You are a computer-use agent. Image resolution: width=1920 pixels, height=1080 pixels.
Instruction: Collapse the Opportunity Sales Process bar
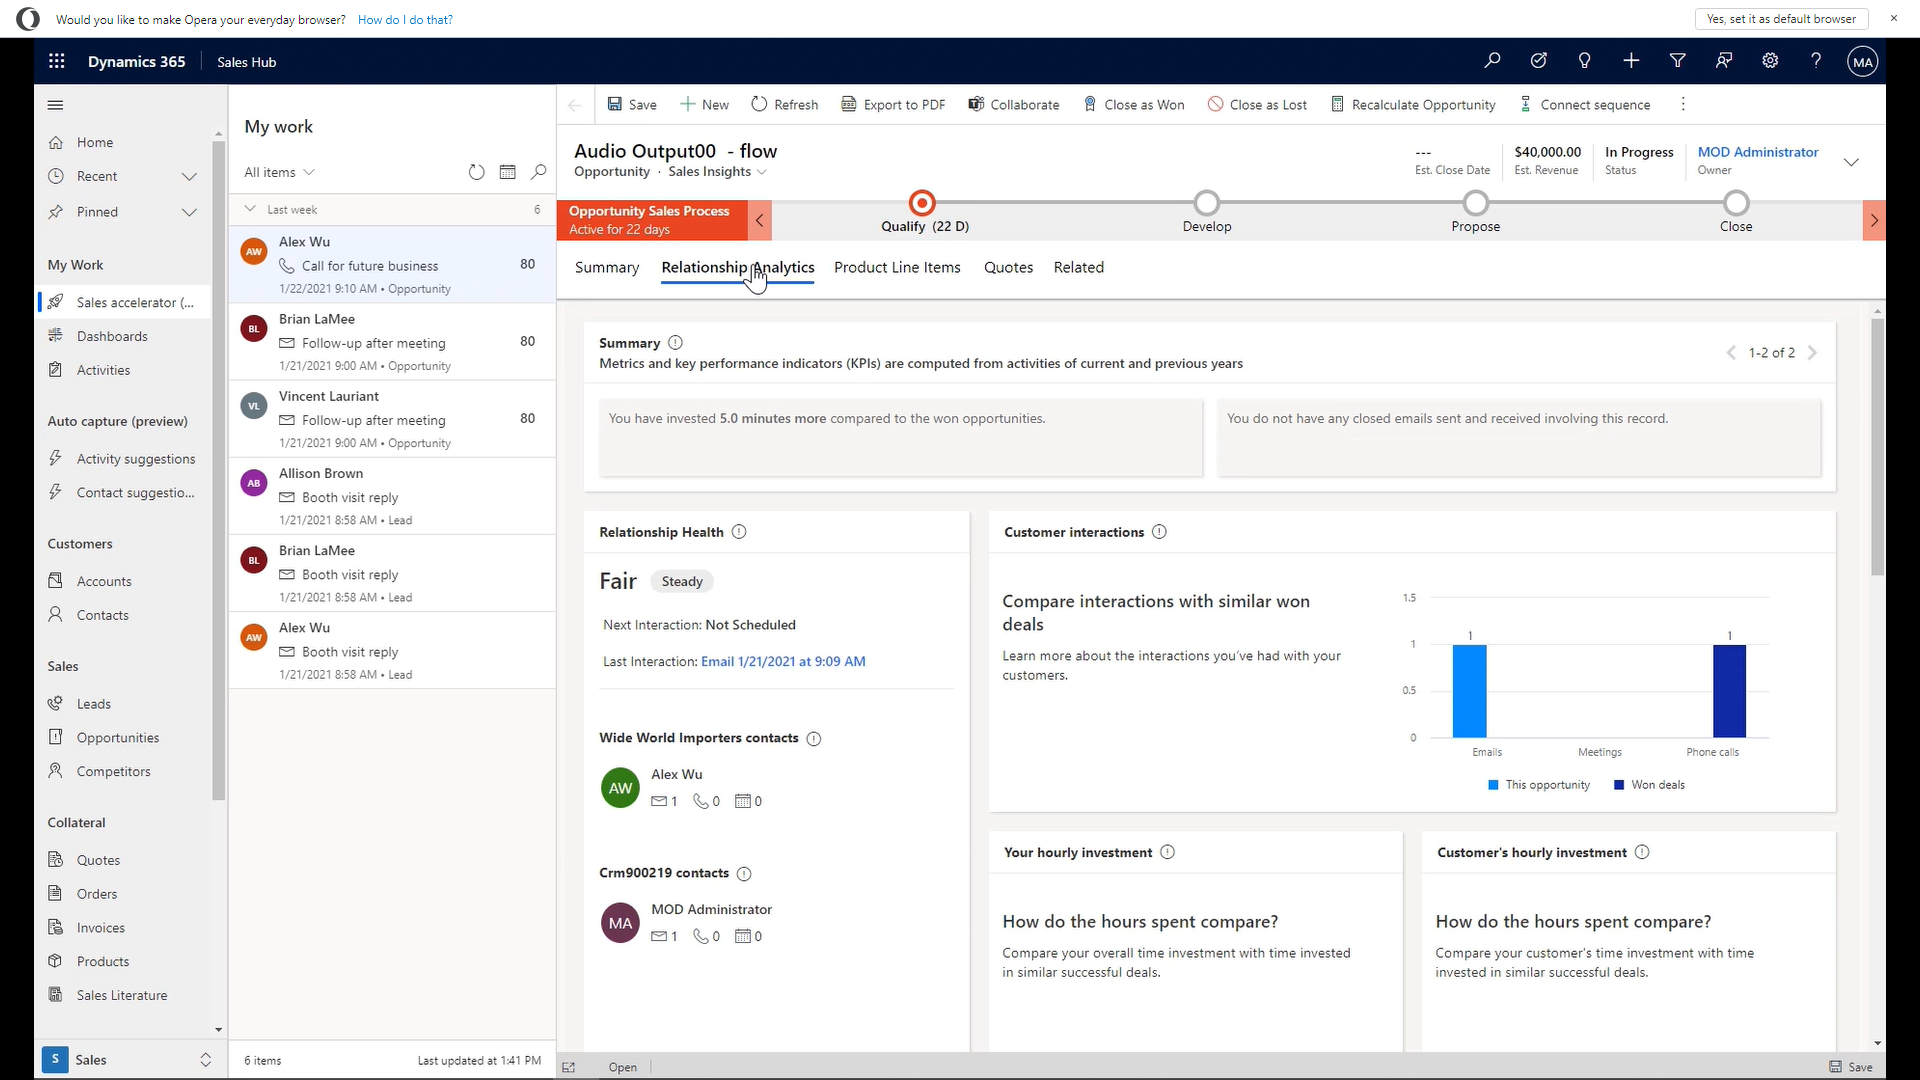pos(760,221)
